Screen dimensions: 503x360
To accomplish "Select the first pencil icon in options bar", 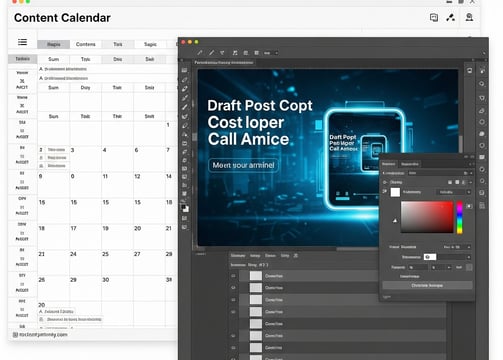I will point(200,53).
